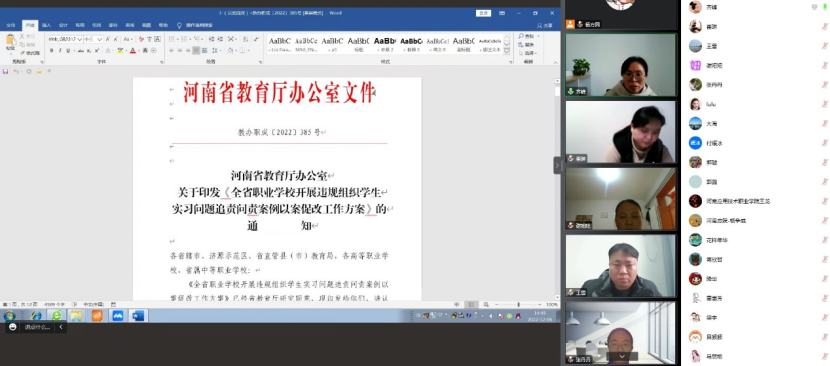Open the Insert ribbon tab
830x366 pixels.
coord(46,25)
